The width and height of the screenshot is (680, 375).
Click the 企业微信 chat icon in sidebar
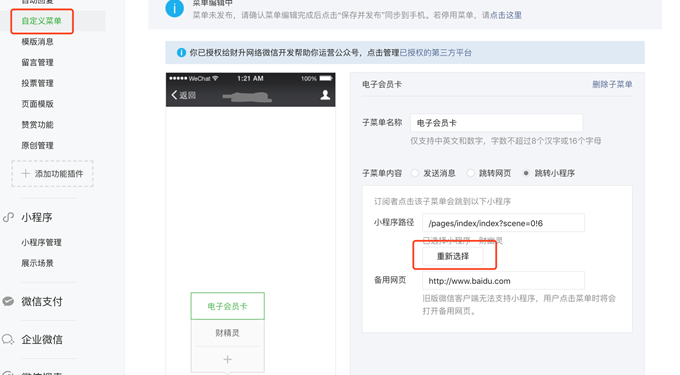8,339
